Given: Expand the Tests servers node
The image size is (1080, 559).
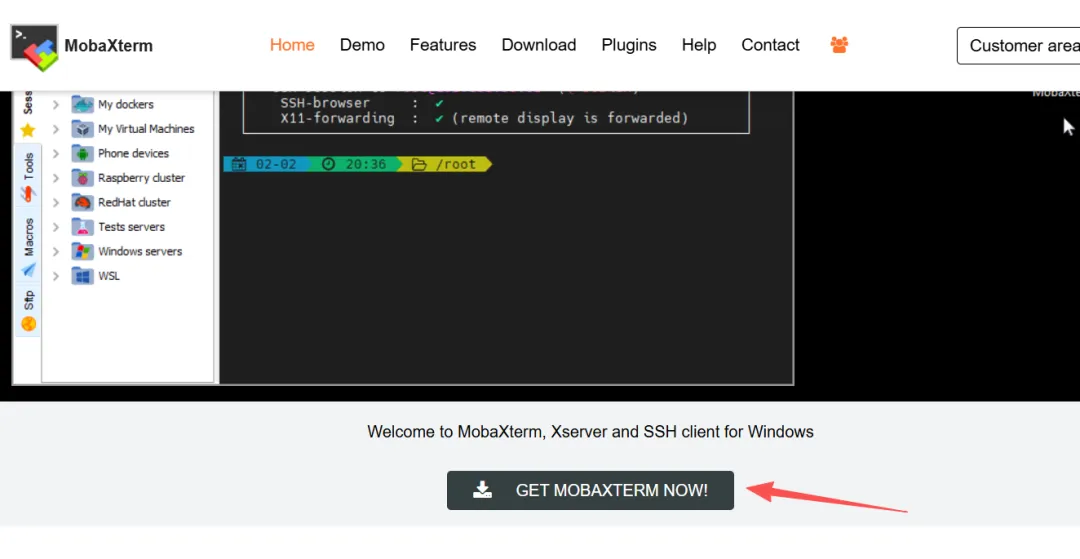Looking at the screenshot, I should click(x=56, y=226).
